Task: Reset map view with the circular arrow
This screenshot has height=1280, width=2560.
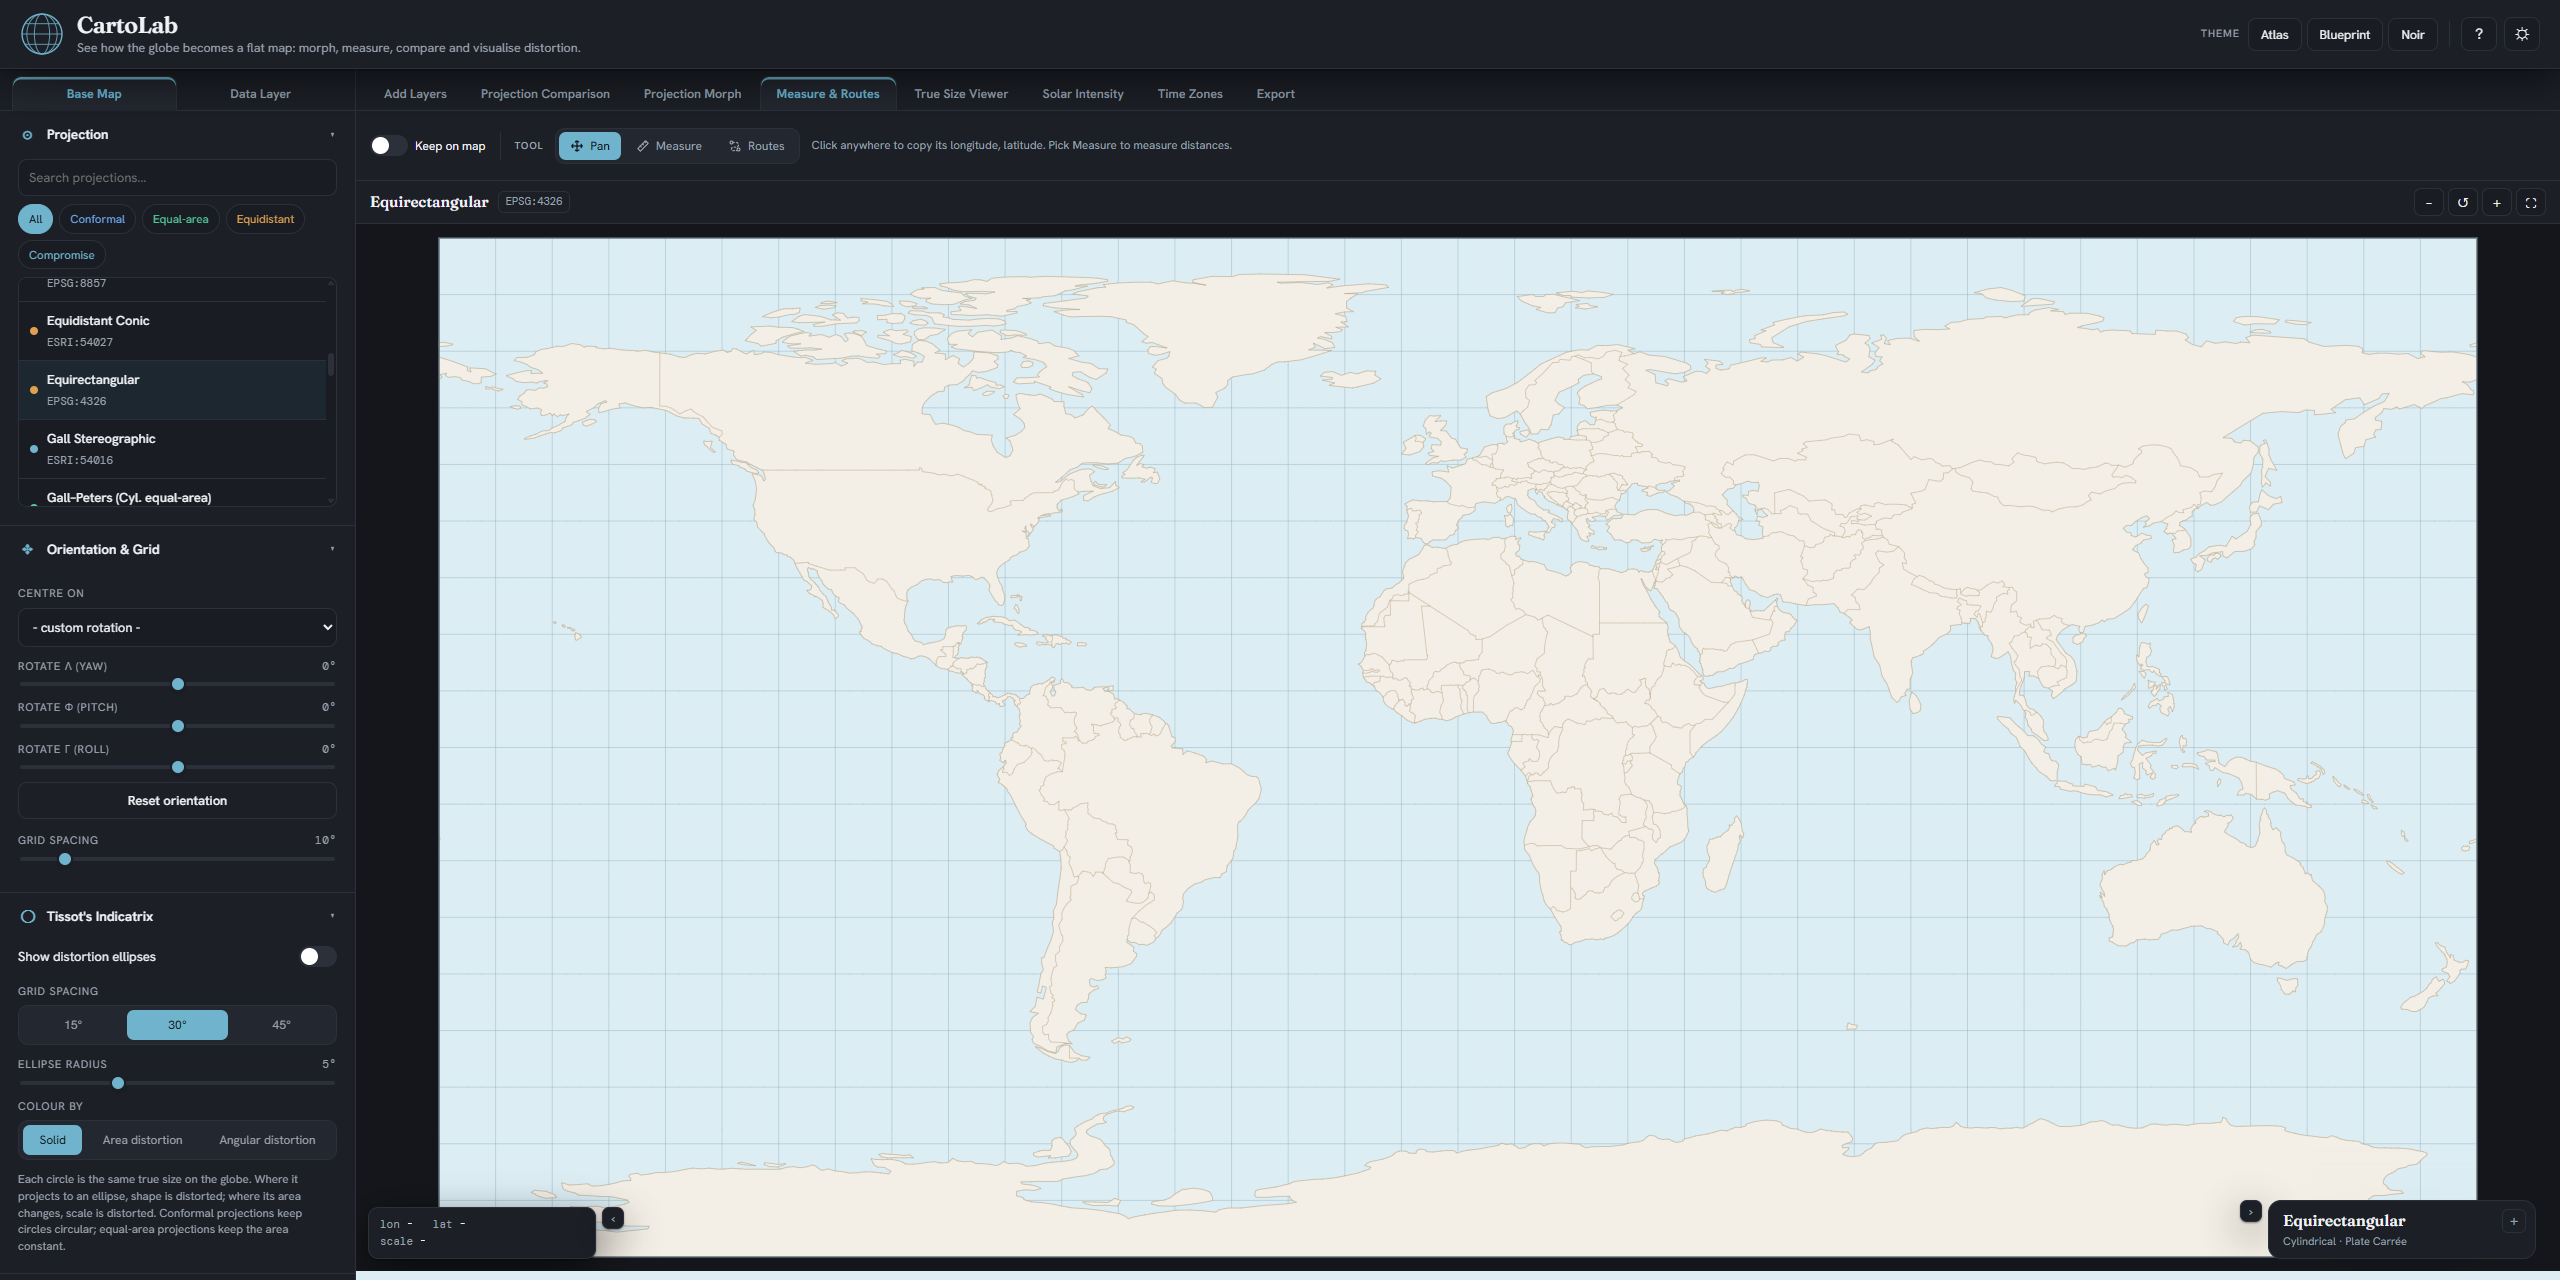Action: click(2463, 203)
